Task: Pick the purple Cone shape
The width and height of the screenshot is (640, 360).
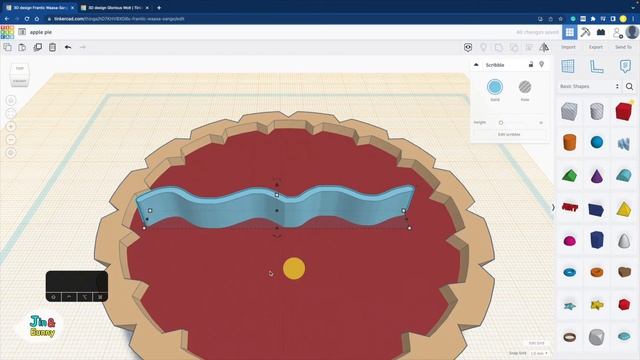Action: [597, 176]
